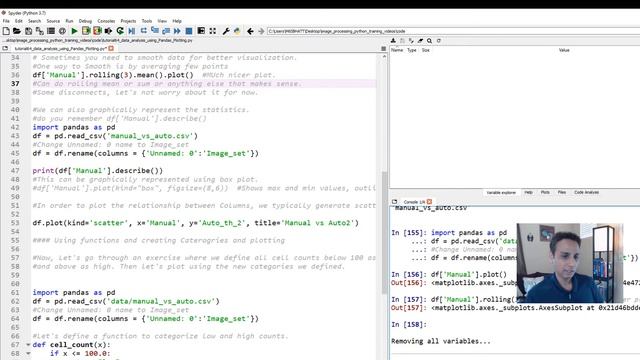The image size is (640, 360).
Task: Open the Search menu
Action: 34,21
